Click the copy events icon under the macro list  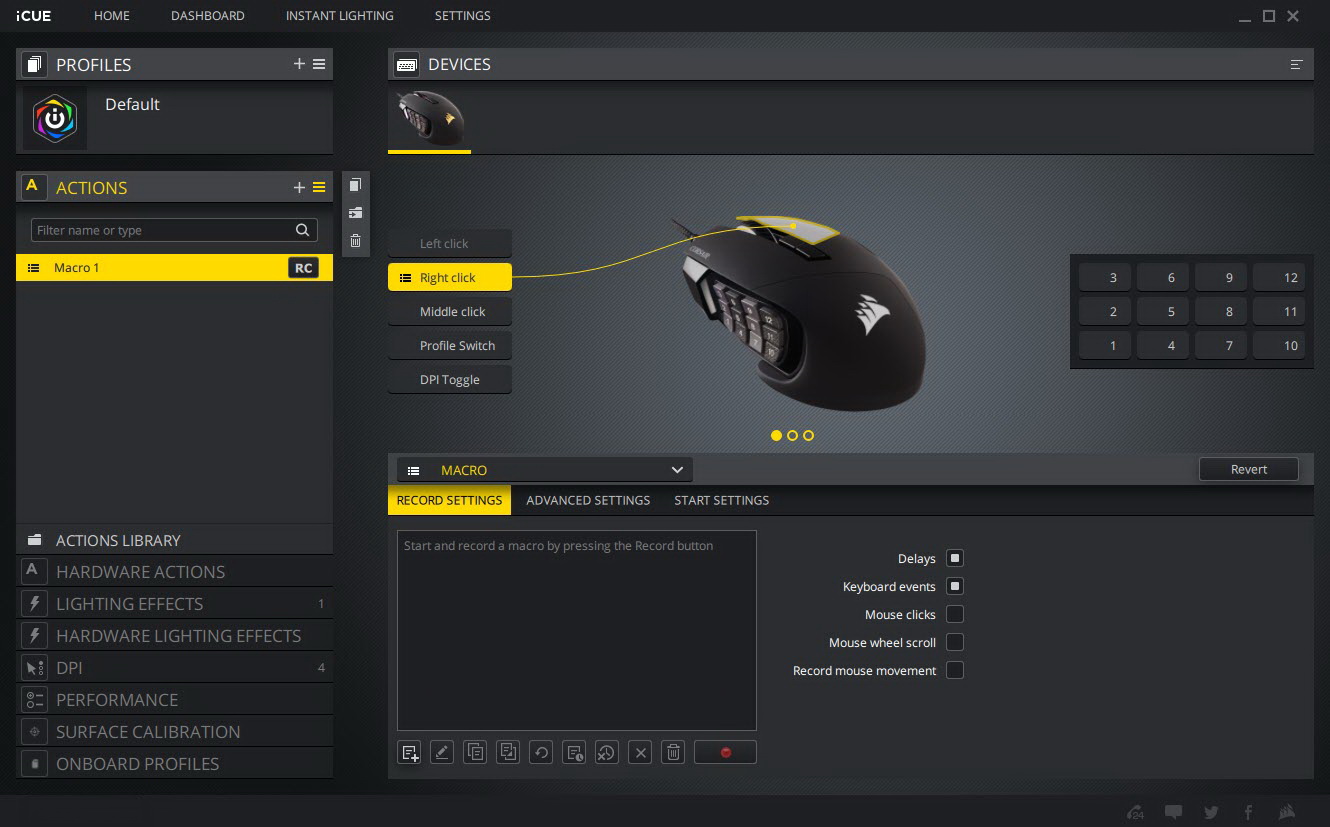pos(475,752)
